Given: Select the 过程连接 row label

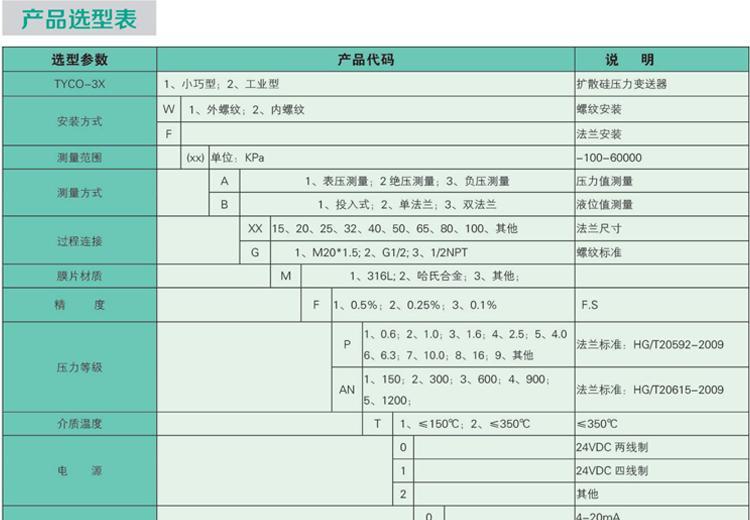Looking at the screenshot, I should [79, 241].
